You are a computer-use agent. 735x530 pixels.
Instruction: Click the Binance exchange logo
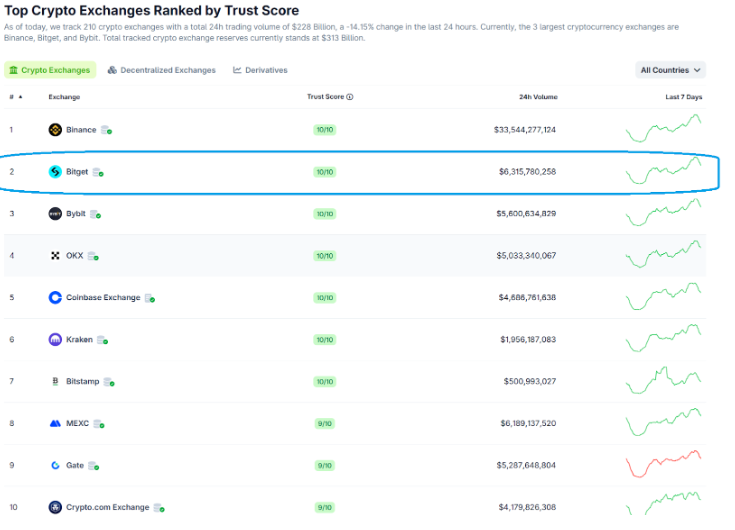pyautogui.click(x=55, y=130)
